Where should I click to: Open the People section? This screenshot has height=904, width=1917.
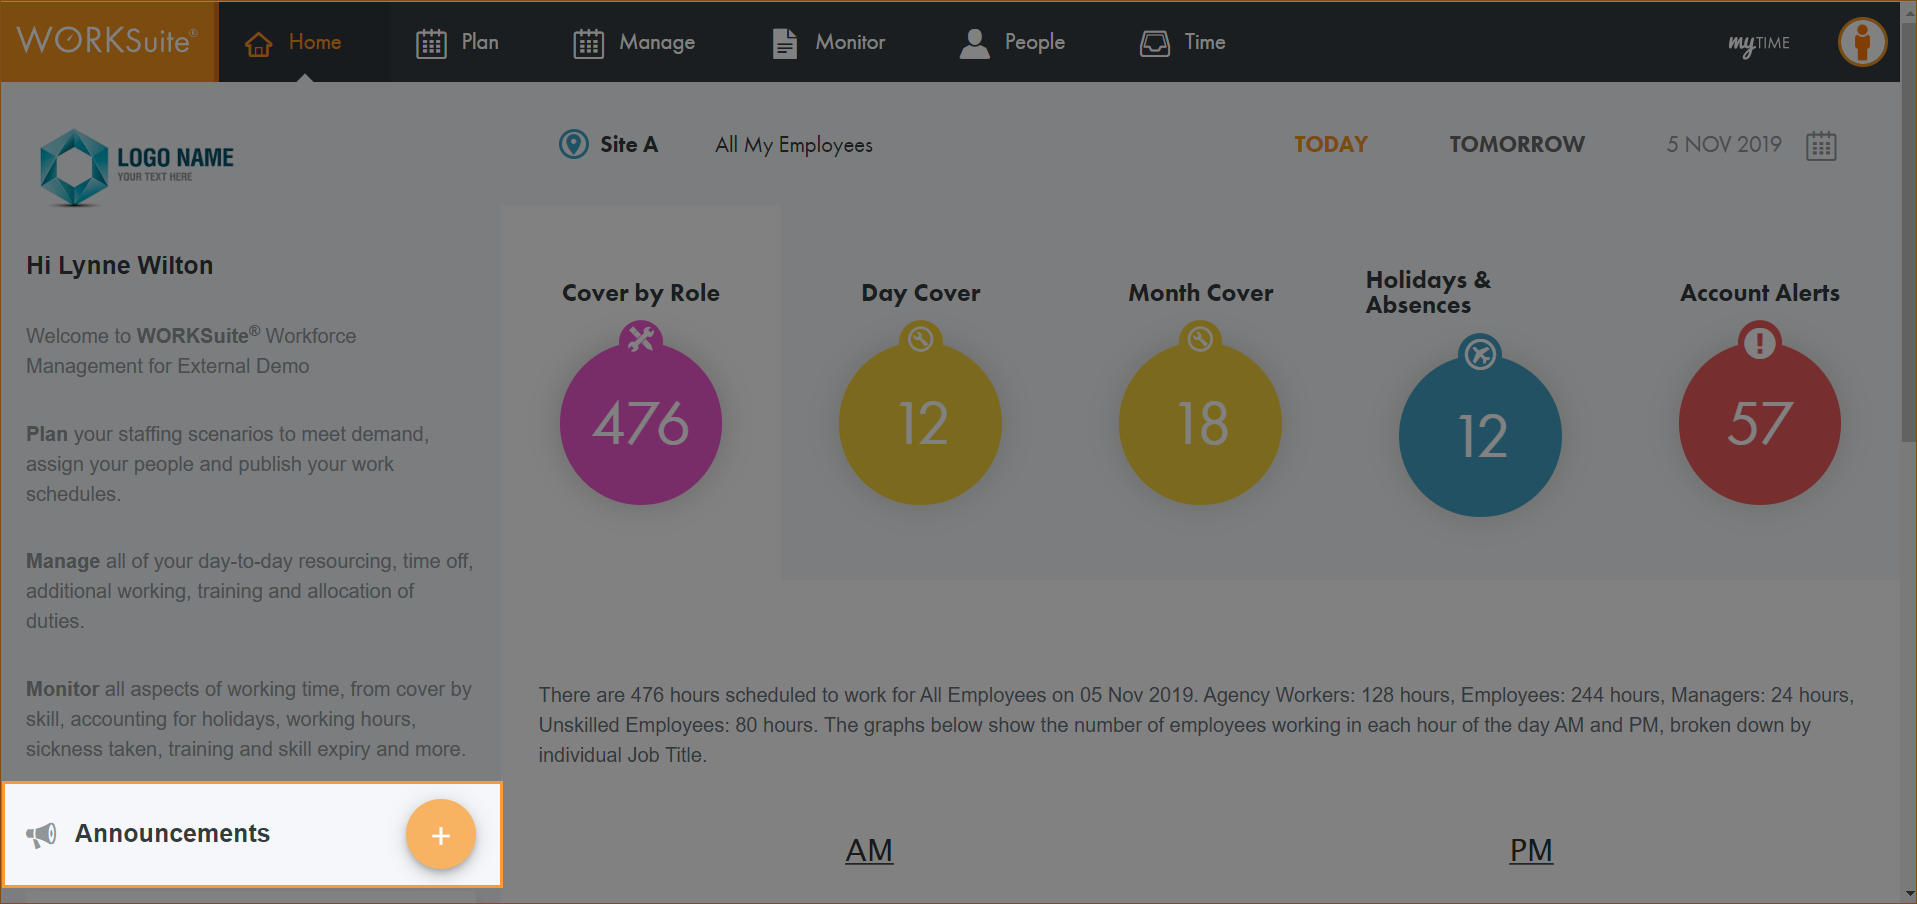click(x=1012, y=42)
